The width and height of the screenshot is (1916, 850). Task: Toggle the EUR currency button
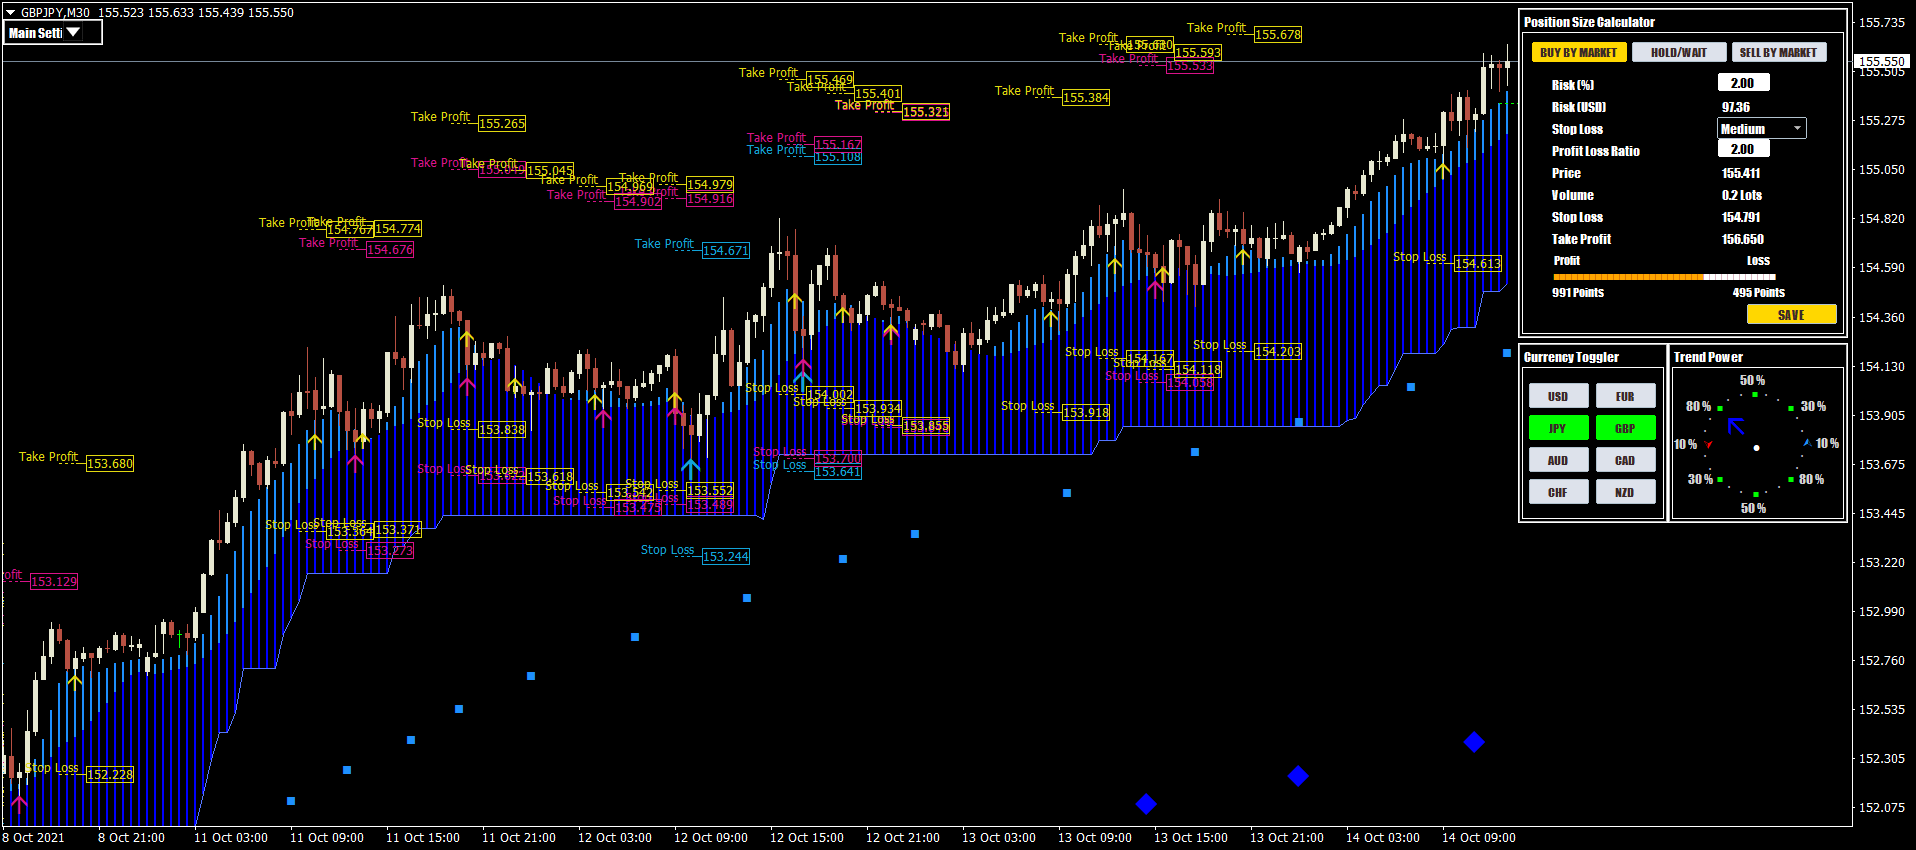point(1625,396)
